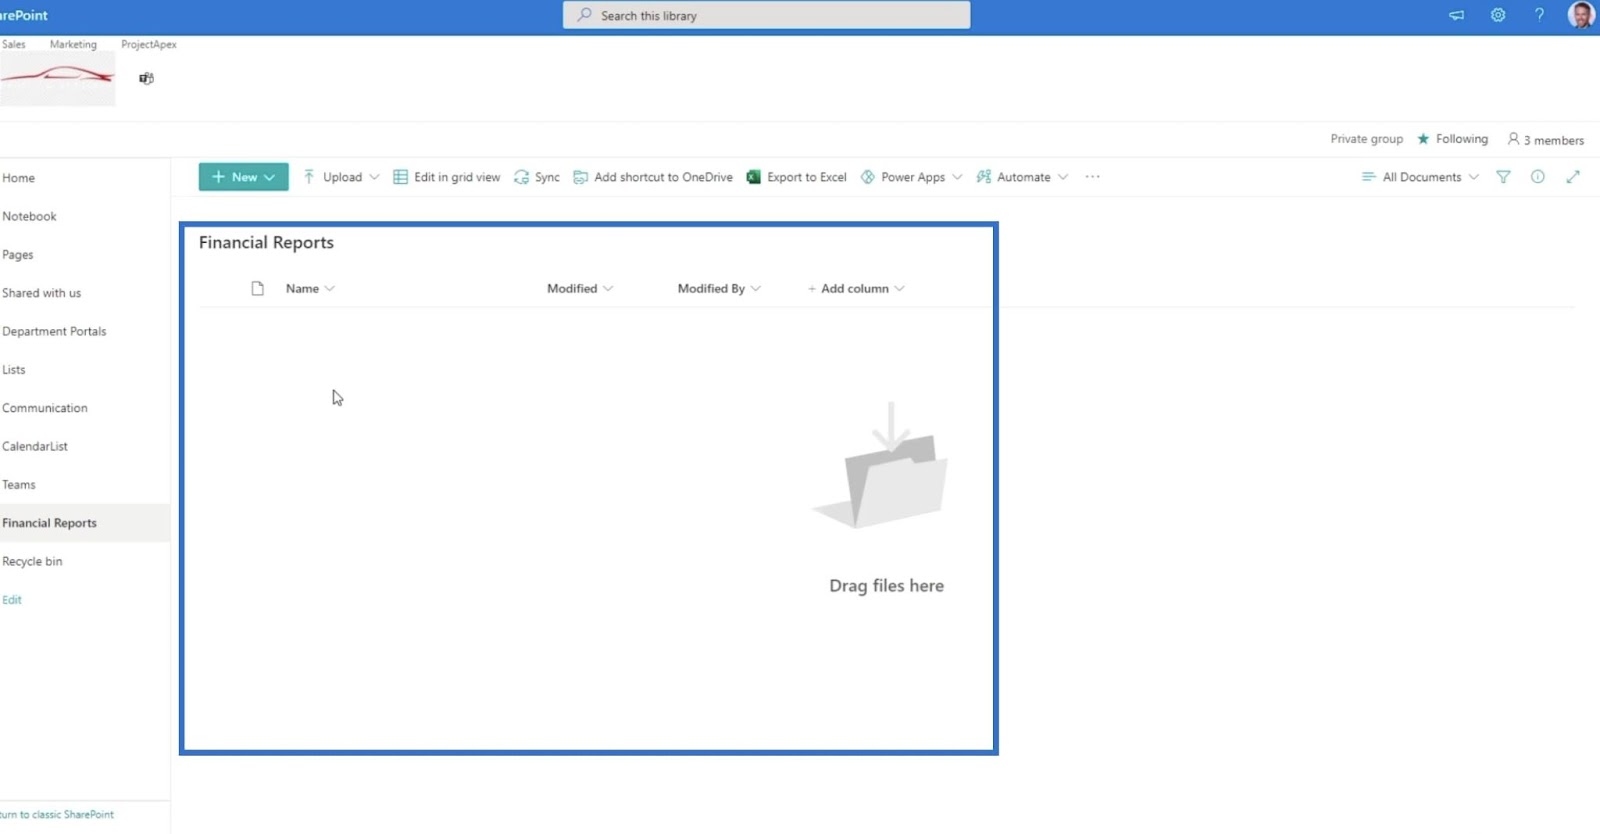Click the Excel export icon
This screenshot has width=1600, height=834.
[x=753, y=177]
